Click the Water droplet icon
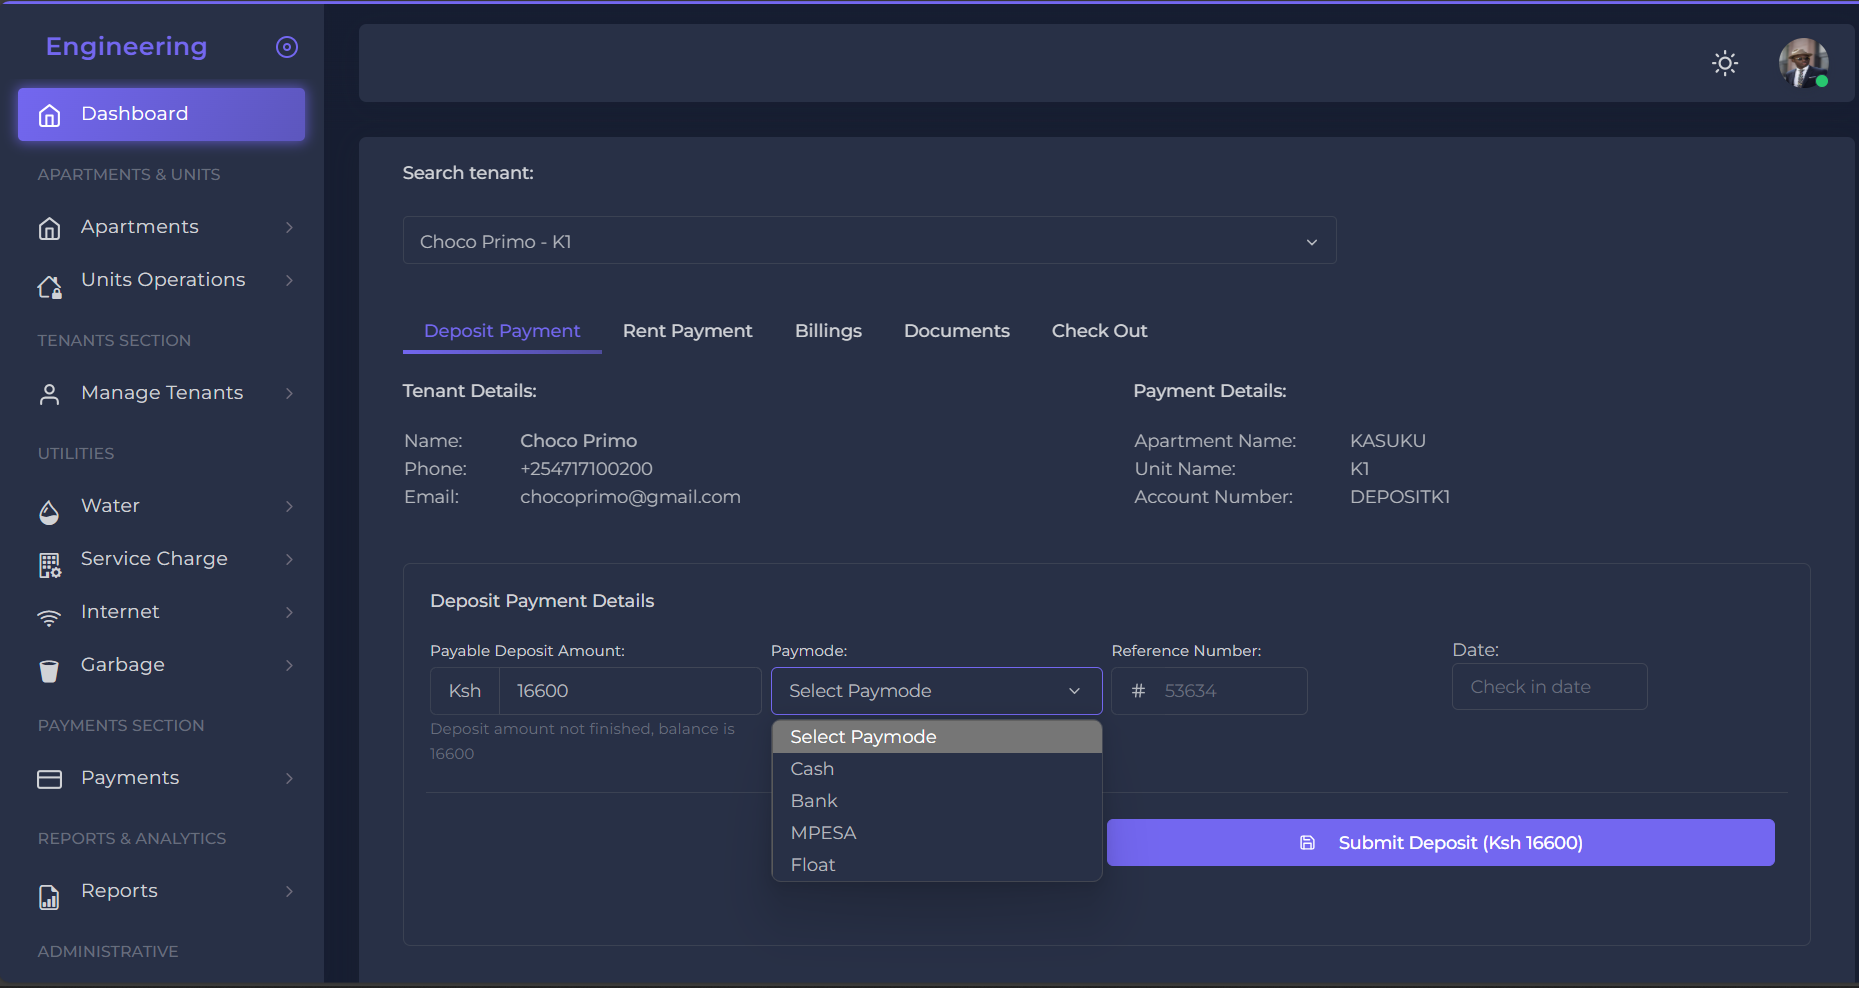The image size is (1859, 988). point(49,512)
